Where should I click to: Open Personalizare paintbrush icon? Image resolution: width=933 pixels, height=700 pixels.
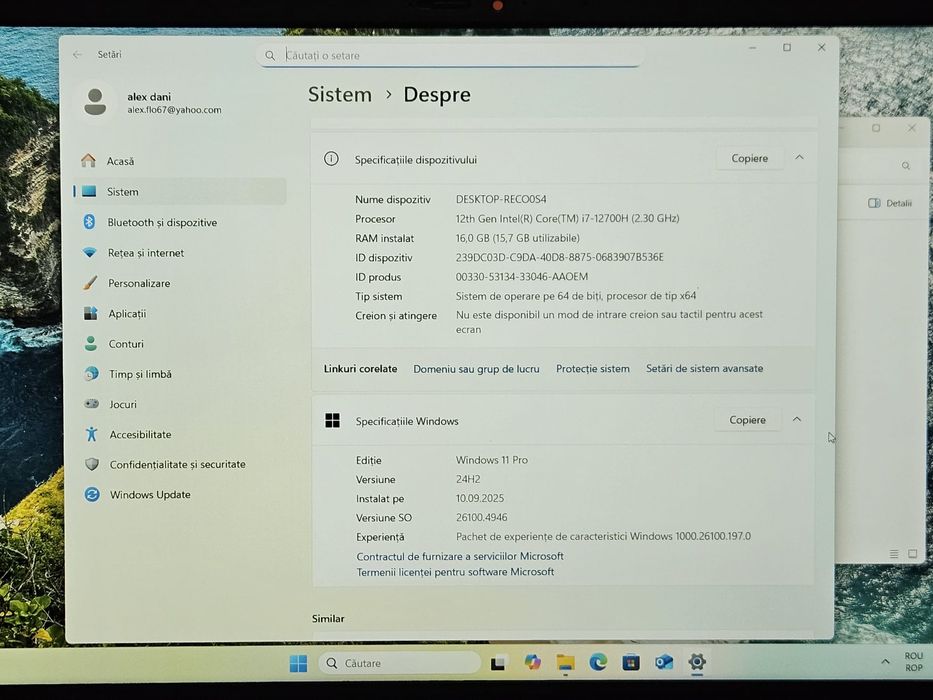pos(90,283)
